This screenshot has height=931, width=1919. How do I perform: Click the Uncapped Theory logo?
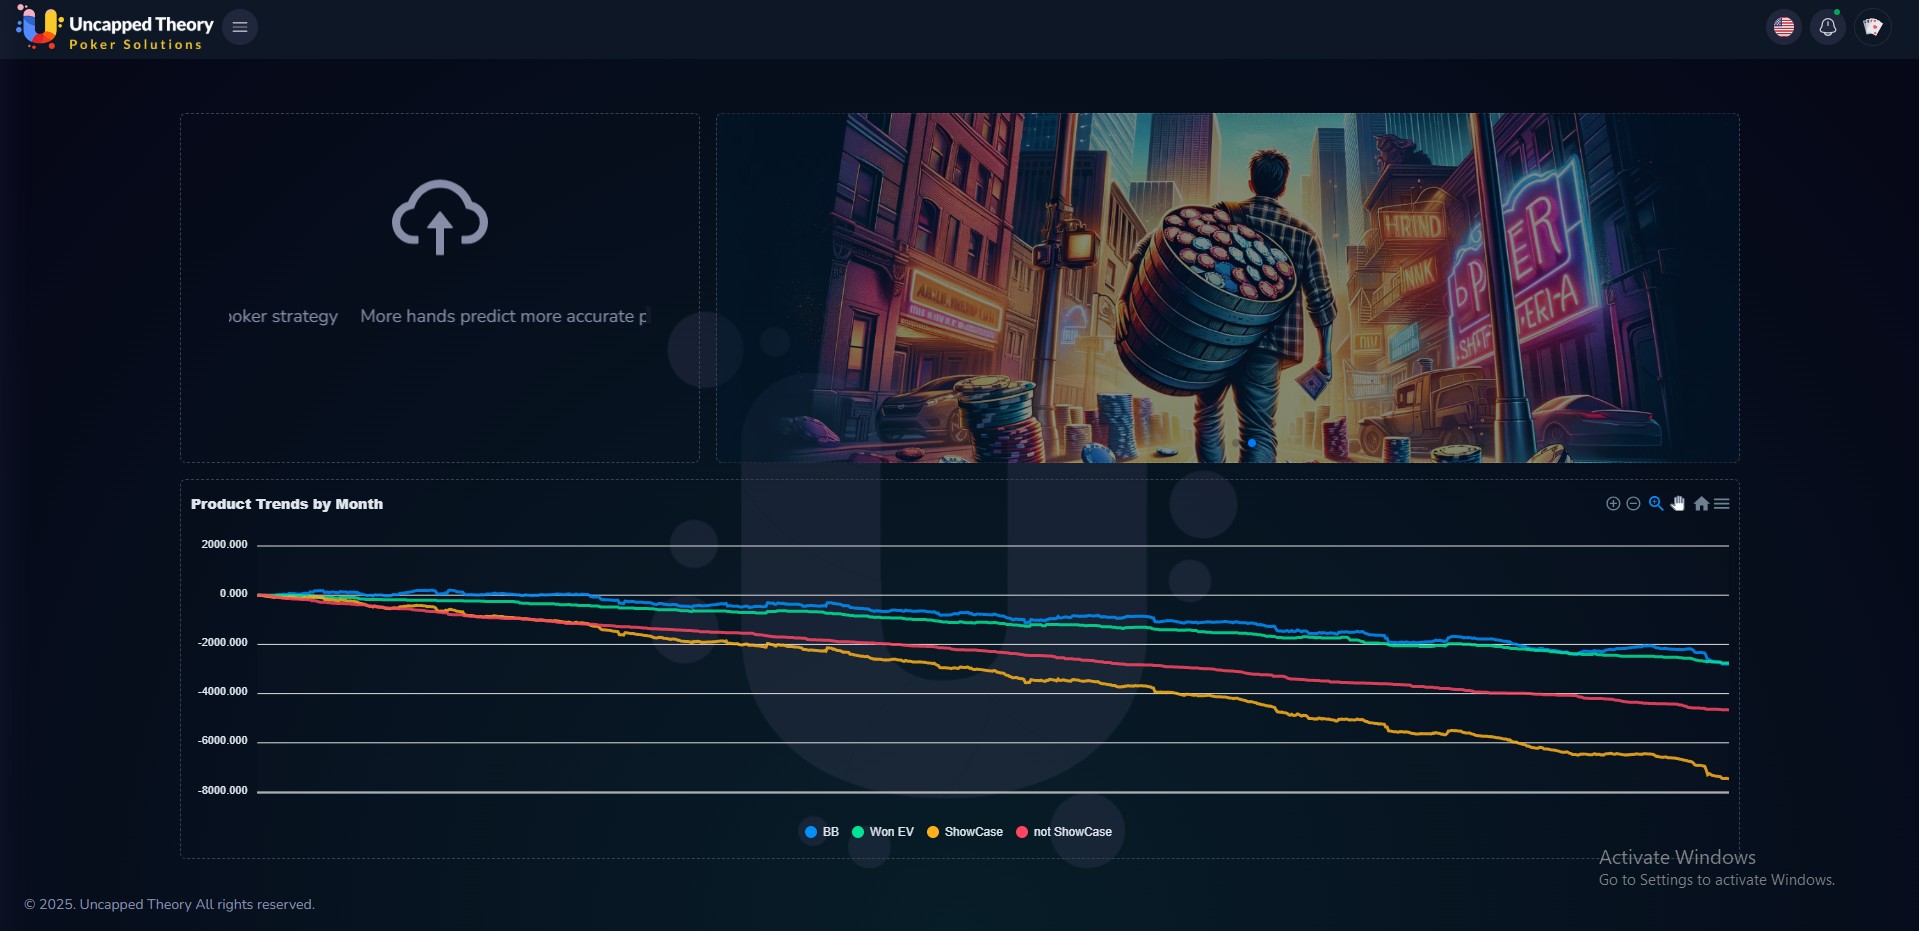pyautogui.click(x=115, y=27)
